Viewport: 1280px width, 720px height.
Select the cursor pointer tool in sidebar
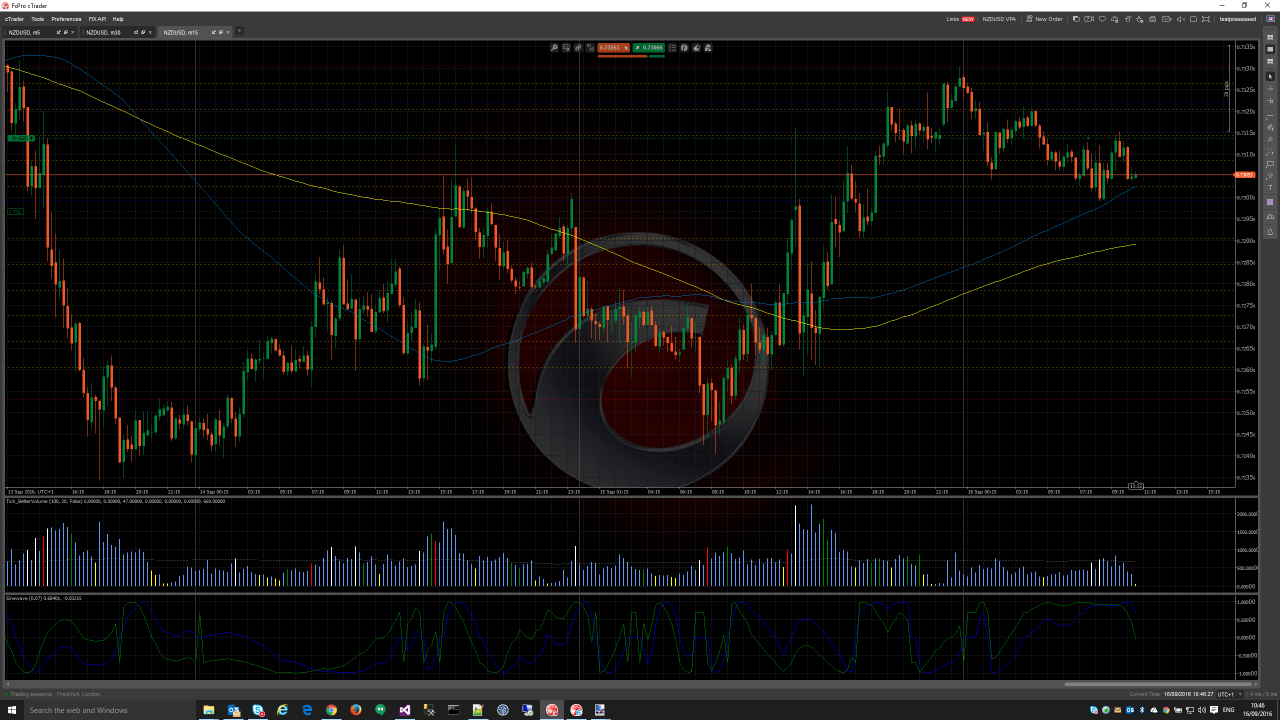click(1271, 76)
